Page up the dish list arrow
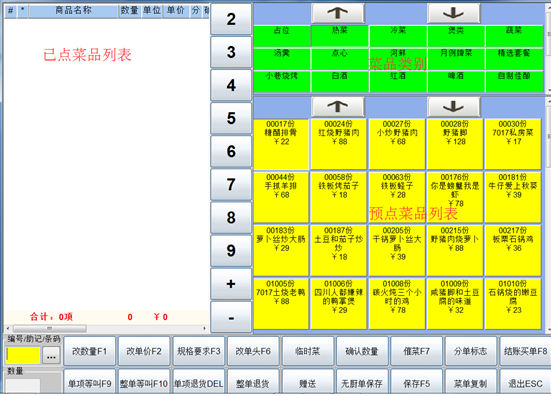The height and width of the screenshot is (396, 551). click(x=338, y=106)
